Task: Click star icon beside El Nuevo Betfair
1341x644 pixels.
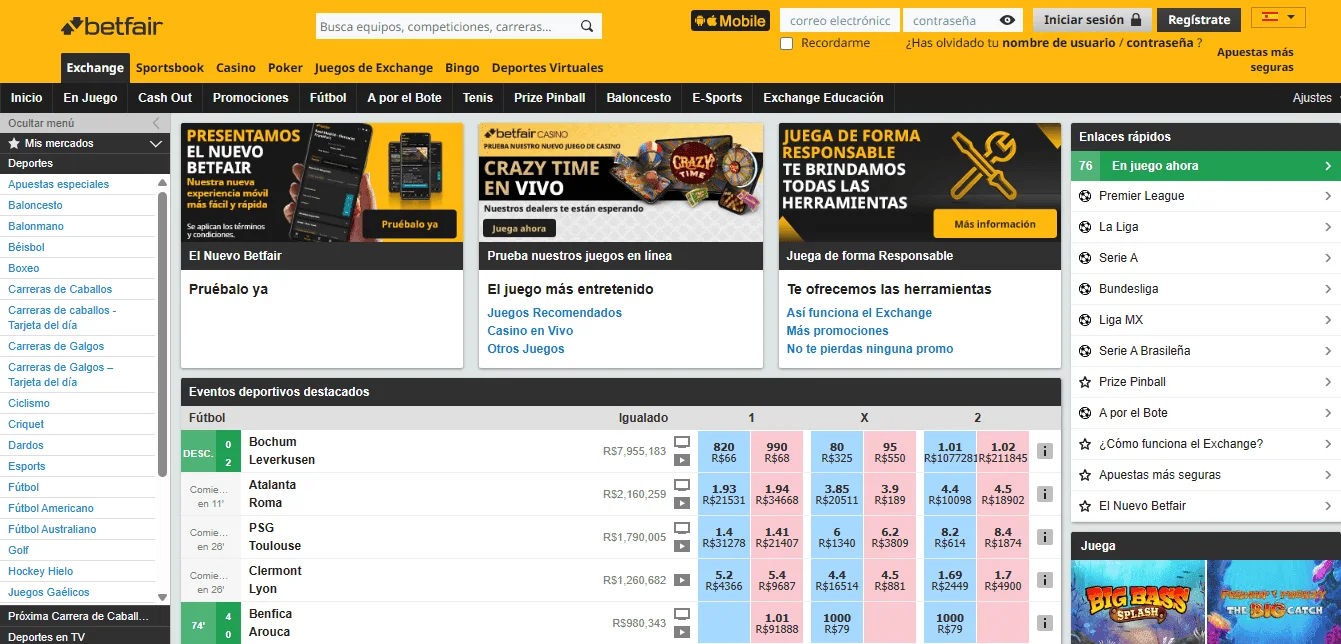Action: click(x=1085, y=506)
